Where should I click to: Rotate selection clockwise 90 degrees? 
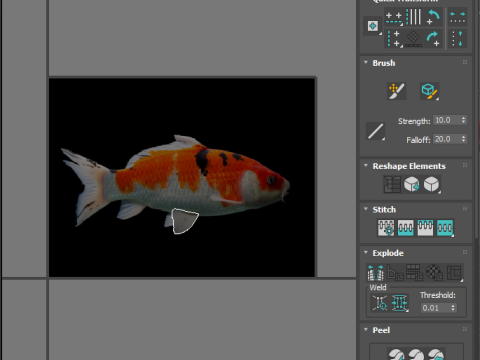(433, 39)
